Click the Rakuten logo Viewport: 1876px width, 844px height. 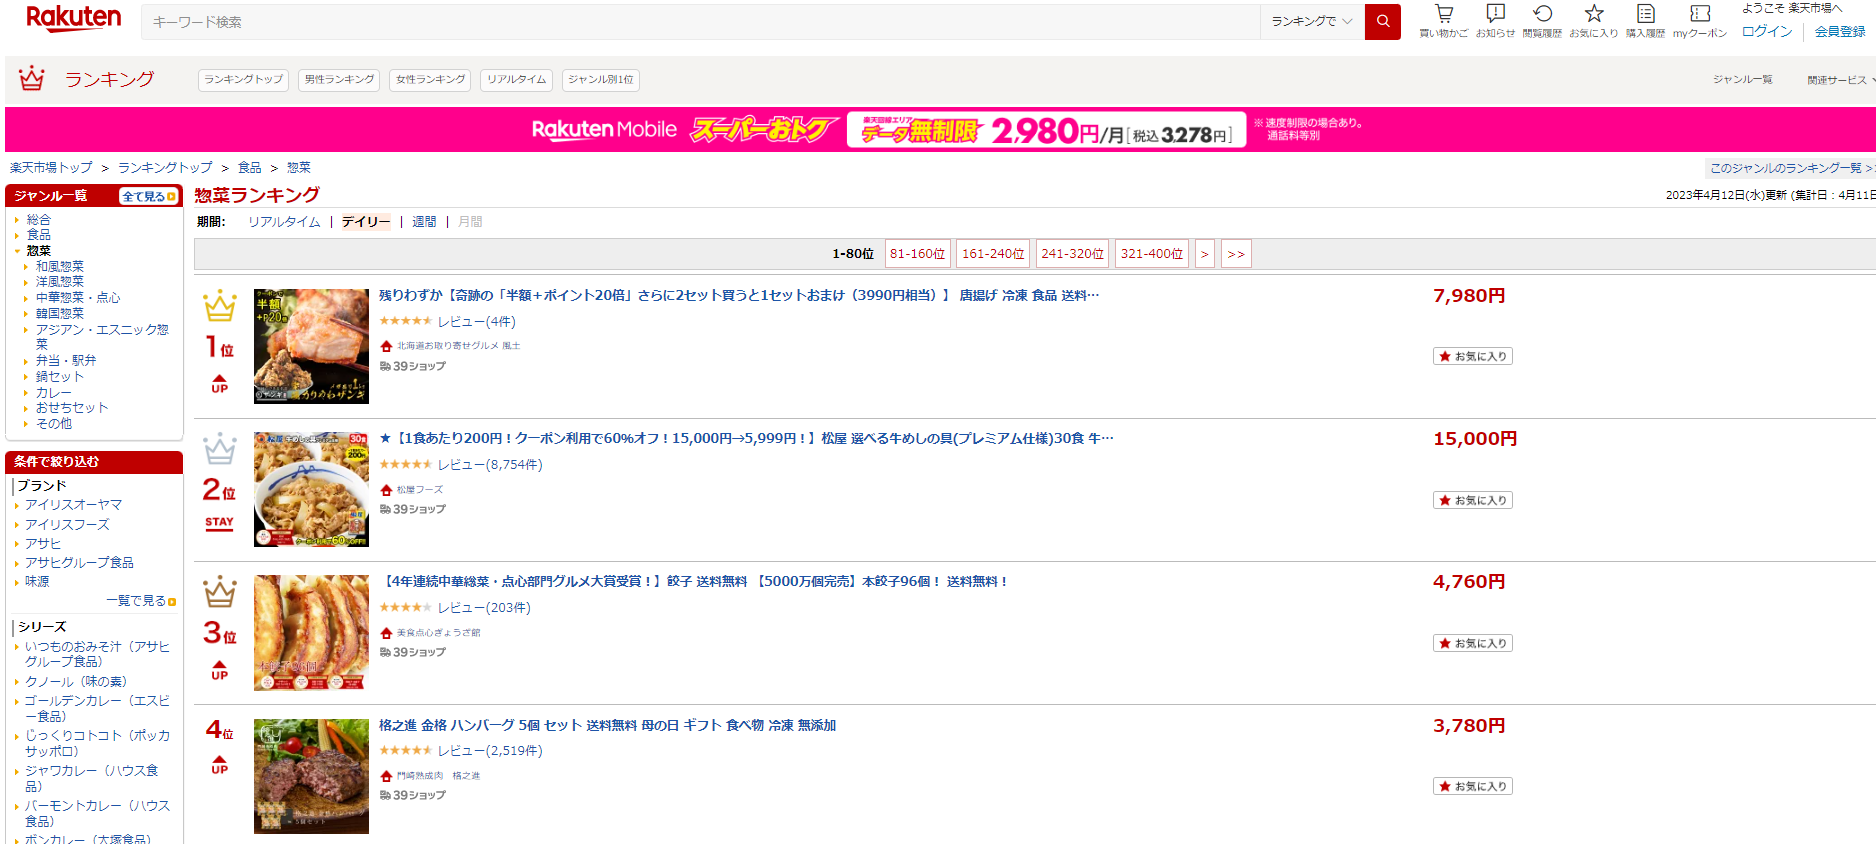pyautogui.click(x=73, y=18)
